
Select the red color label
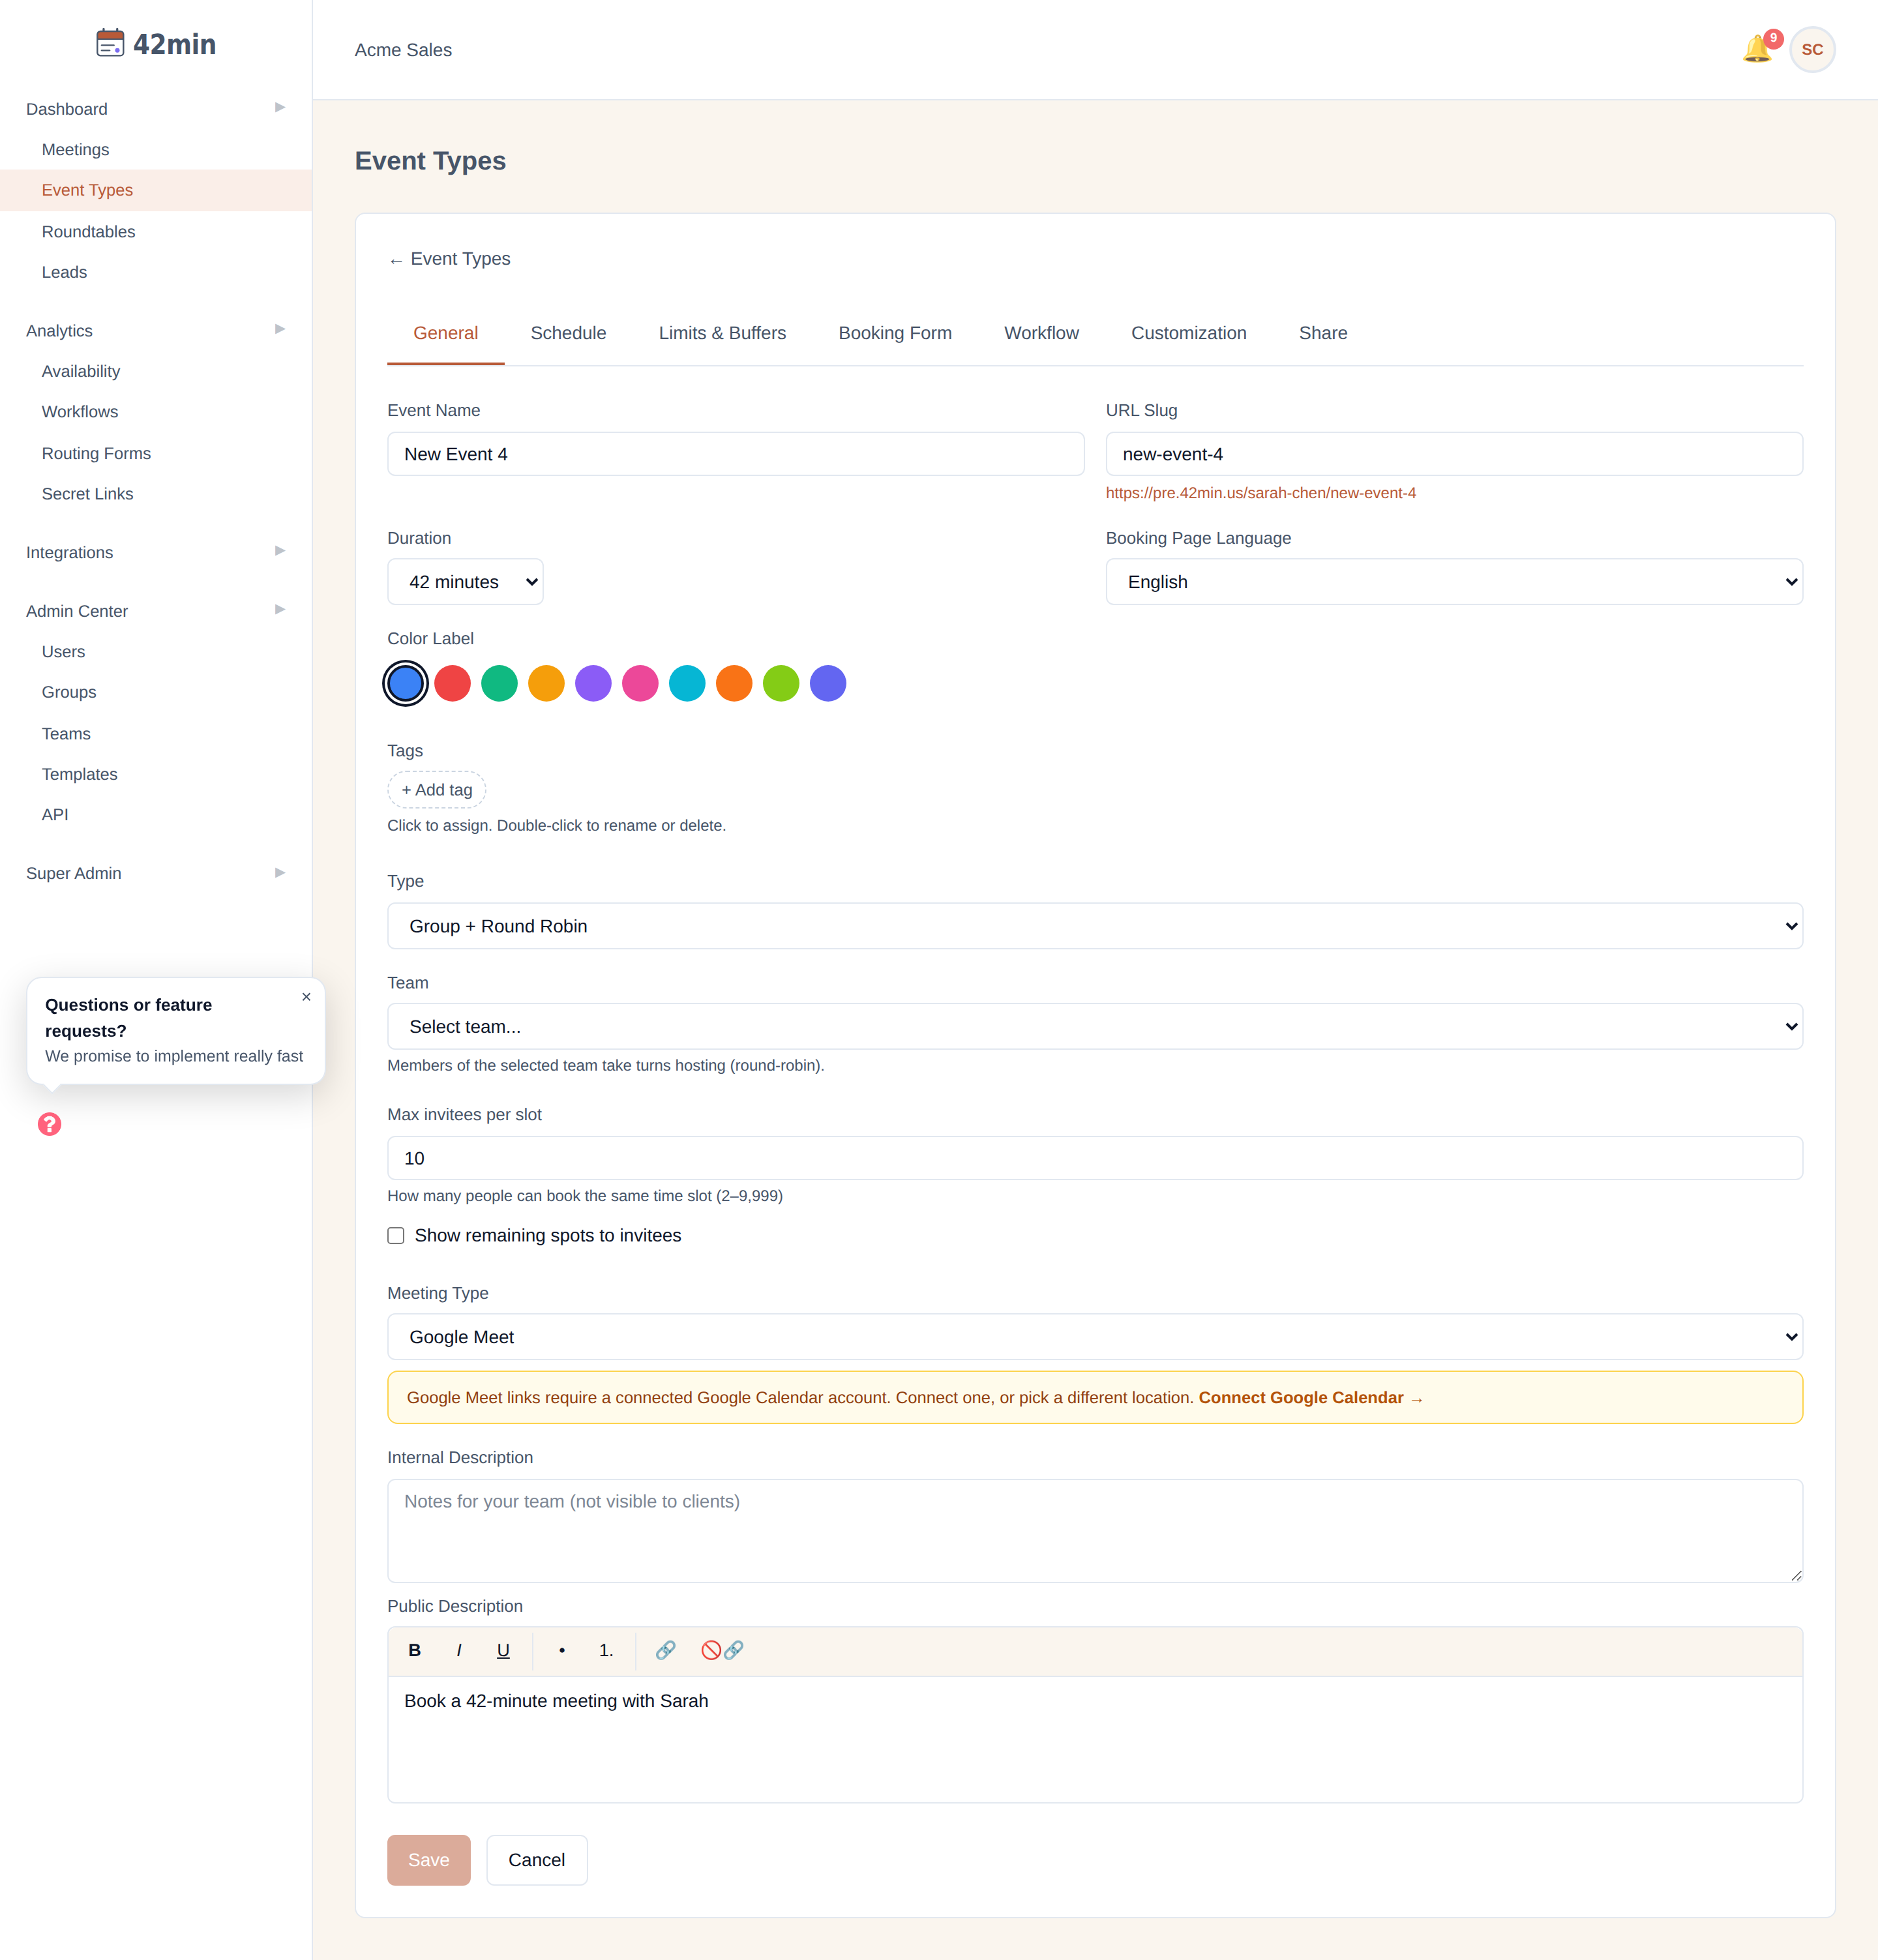pyautogui.click(x=452, y=684)
